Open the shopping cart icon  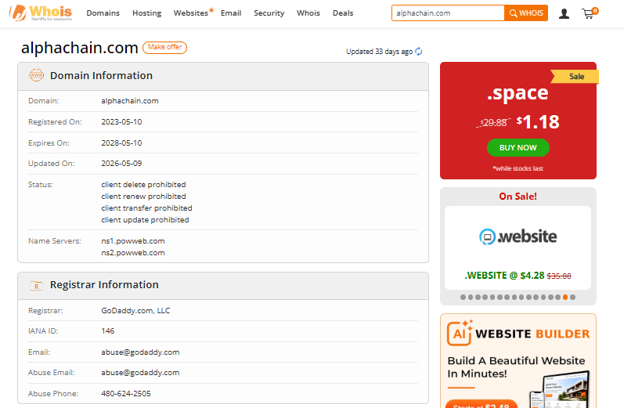589,14
